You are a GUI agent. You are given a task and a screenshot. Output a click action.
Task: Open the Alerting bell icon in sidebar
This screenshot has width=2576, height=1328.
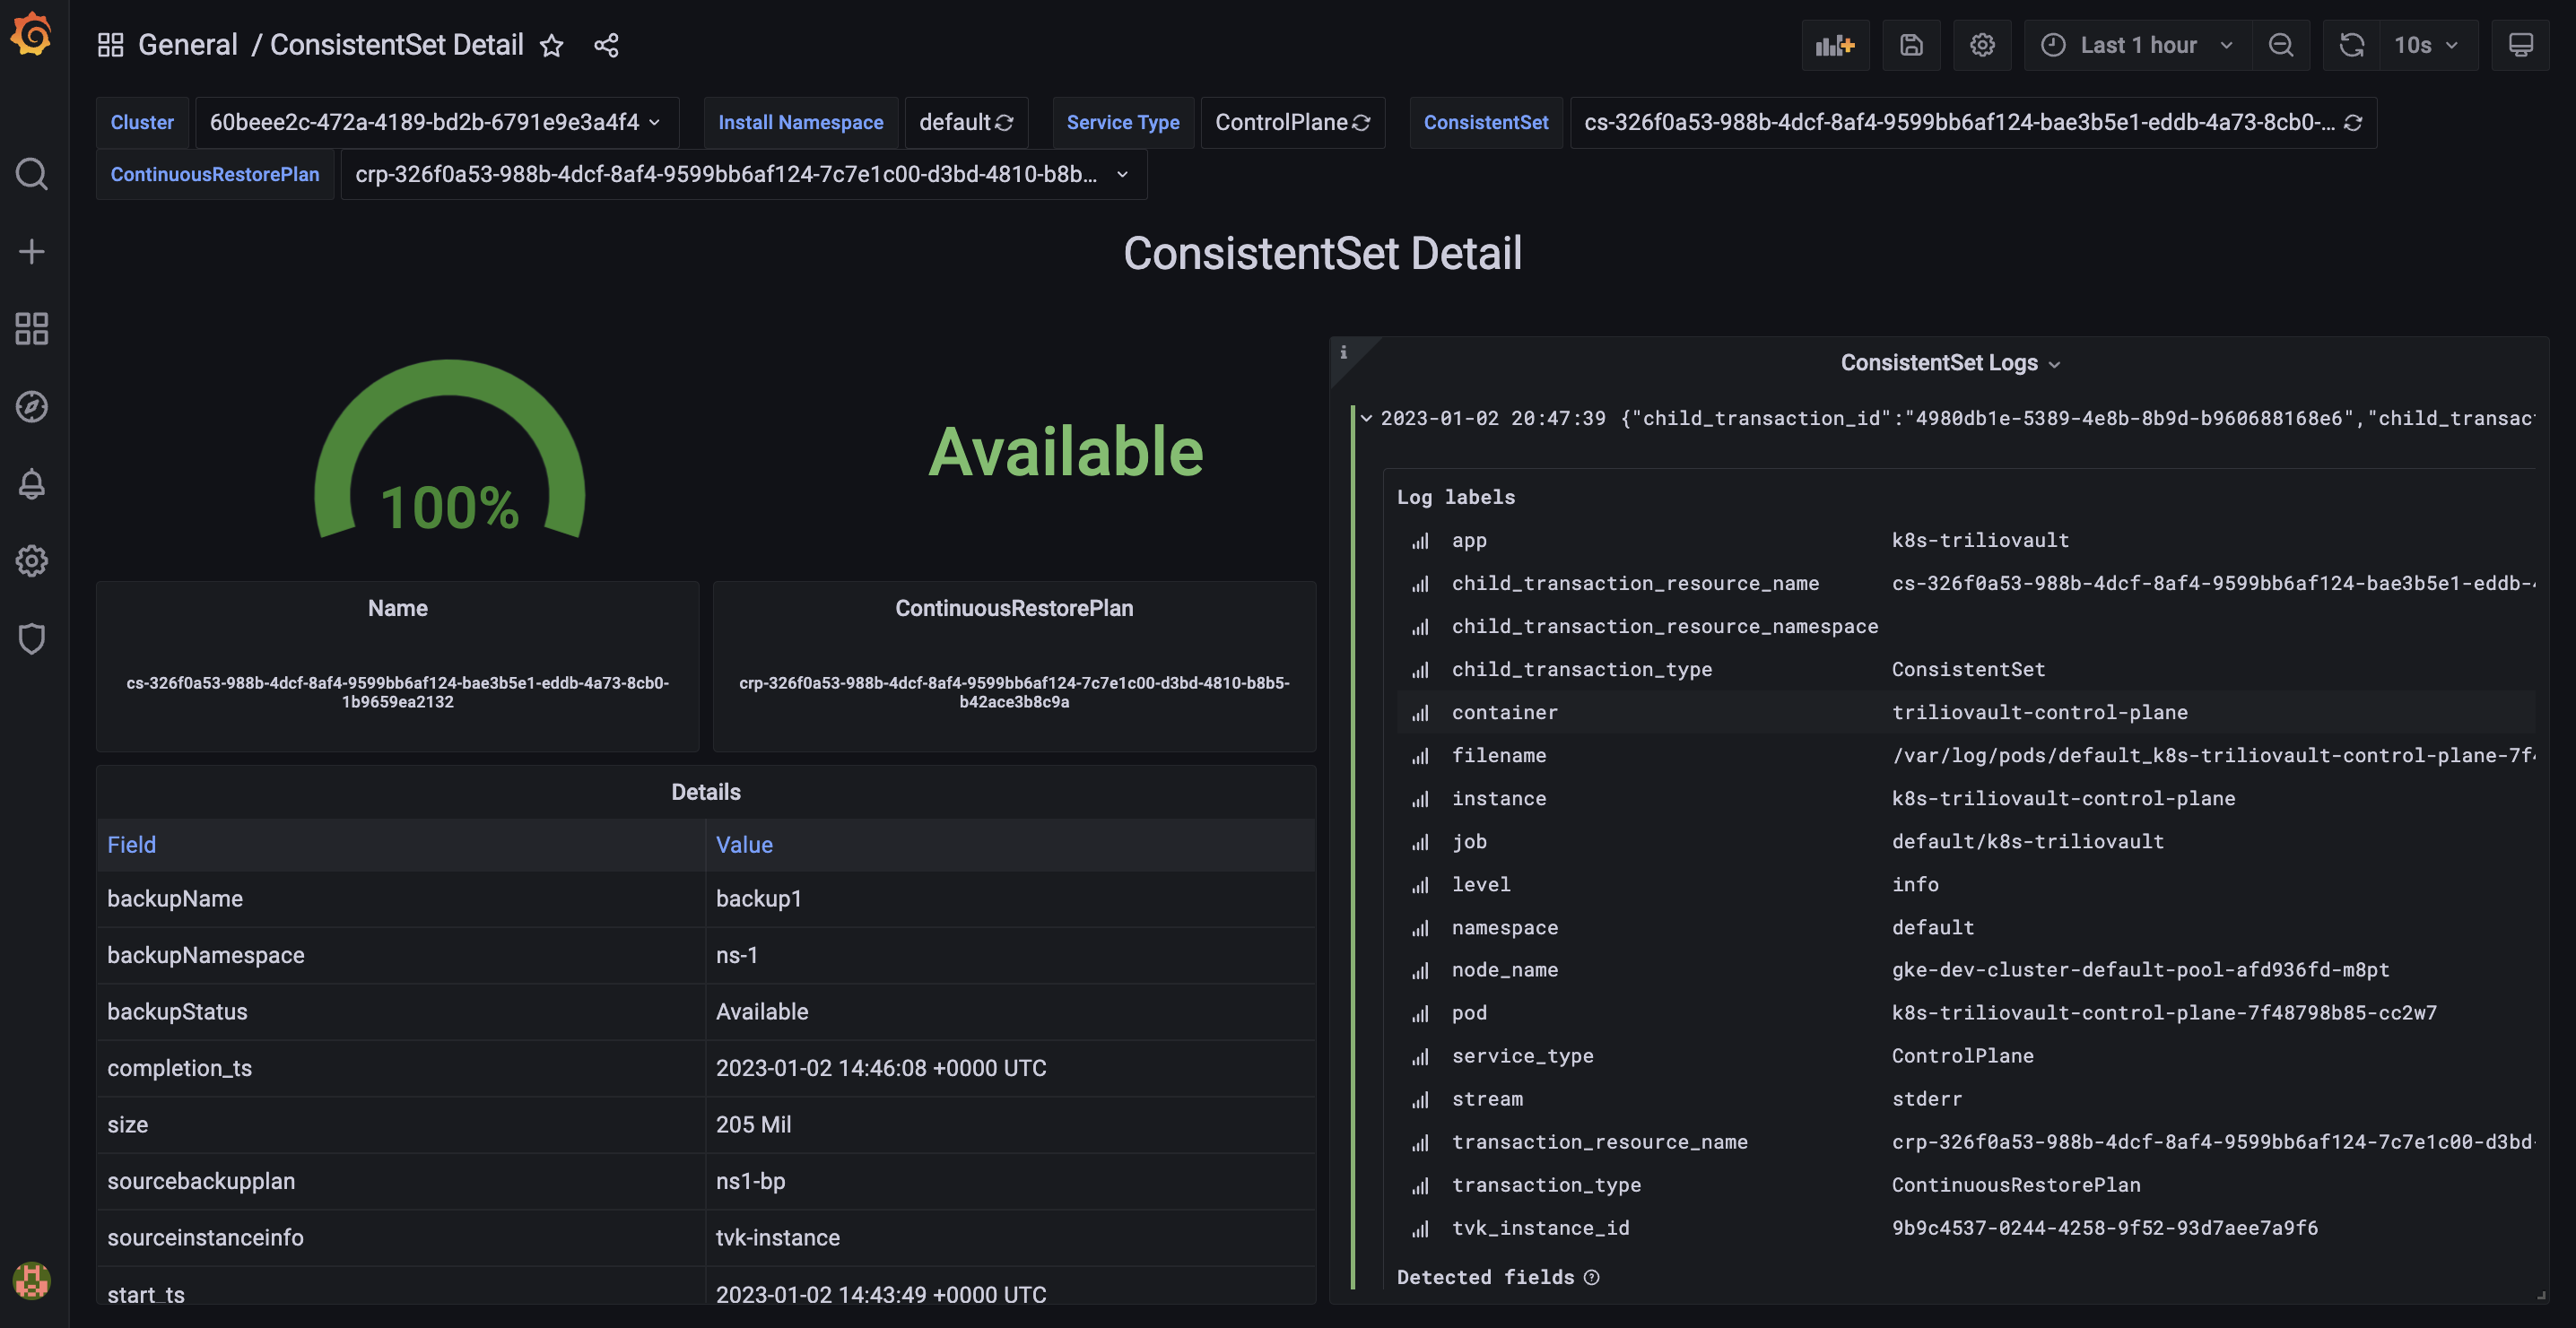point(32,484)
